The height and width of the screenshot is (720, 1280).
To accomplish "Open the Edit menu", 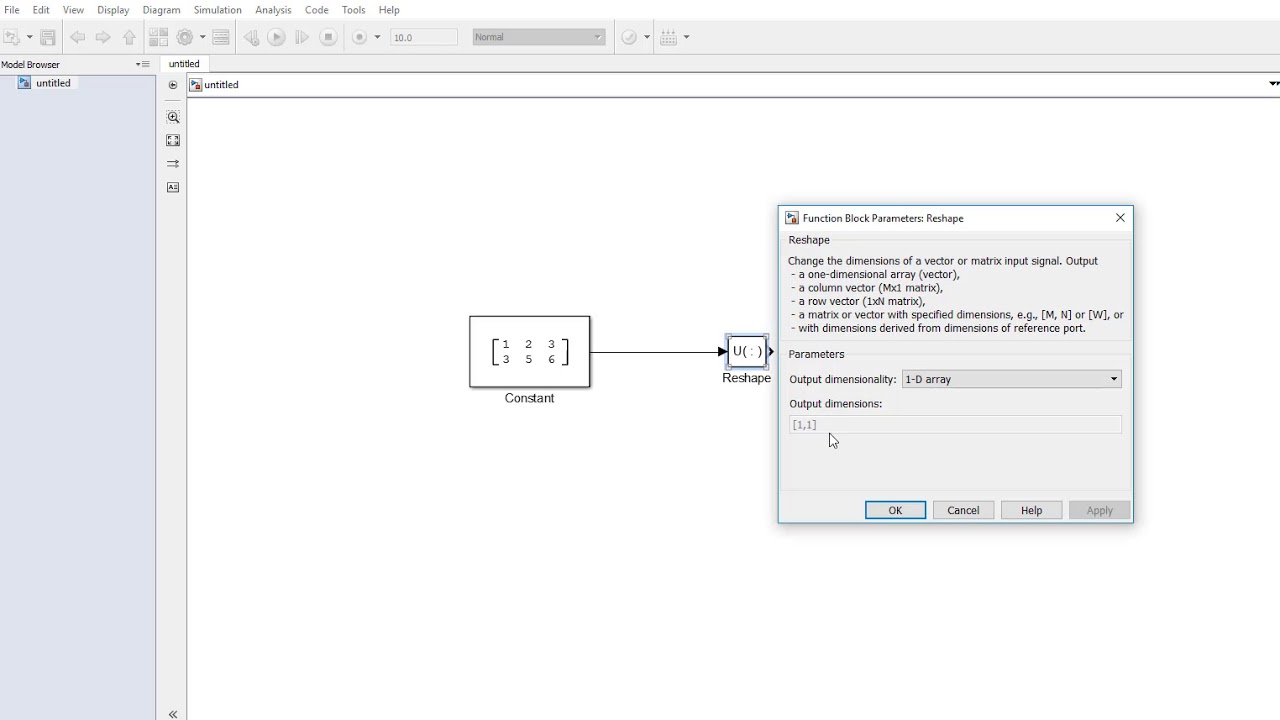I will (41, 10).
